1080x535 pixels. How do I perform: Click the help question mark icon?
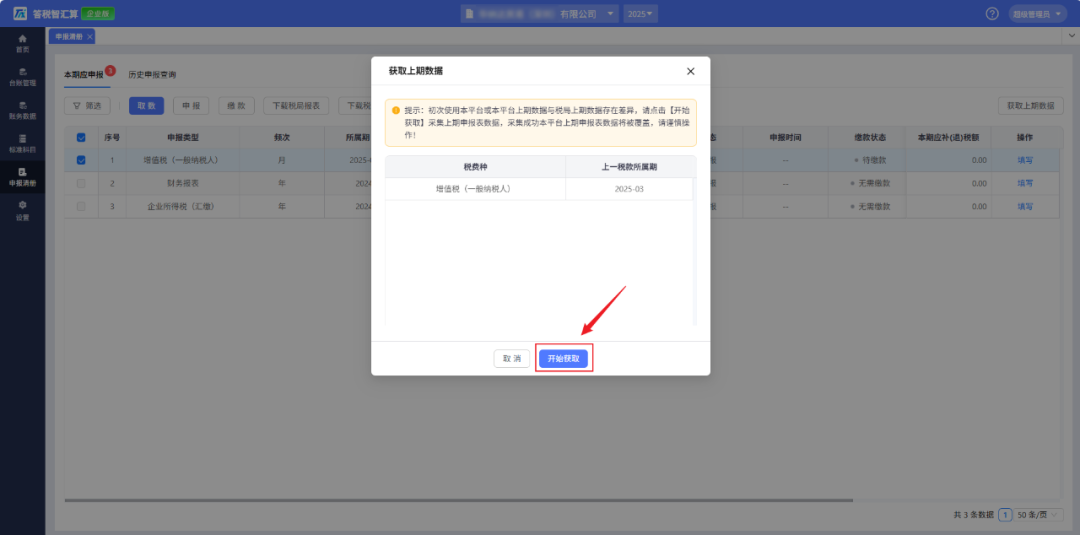tap(992, 13)
